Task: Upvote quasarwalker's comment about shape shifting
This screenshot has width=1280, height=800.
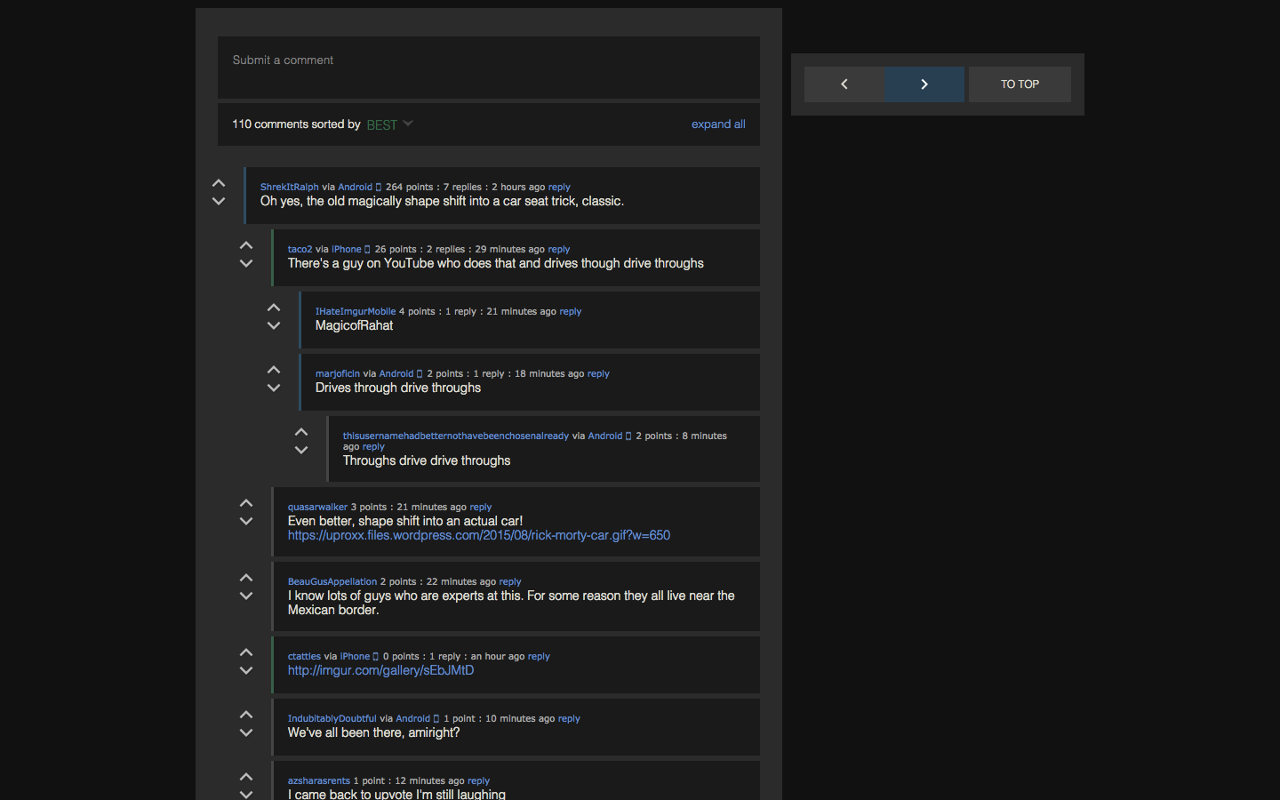Action: pos(246,502)
